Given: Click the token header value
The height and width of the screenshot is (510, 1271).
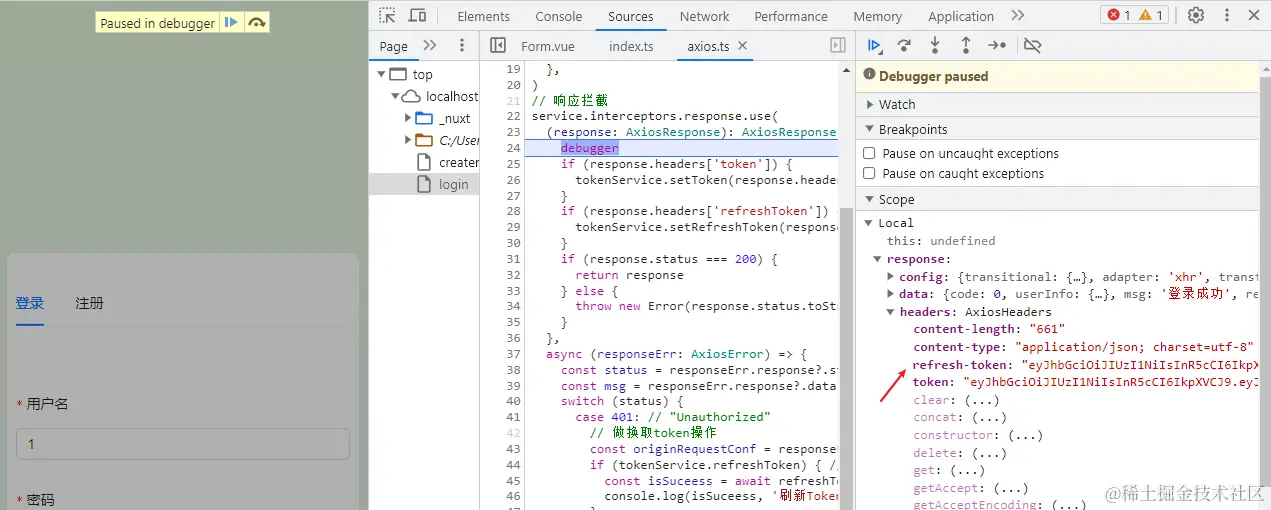Looking at the screenshot, I should [1111, 382].
